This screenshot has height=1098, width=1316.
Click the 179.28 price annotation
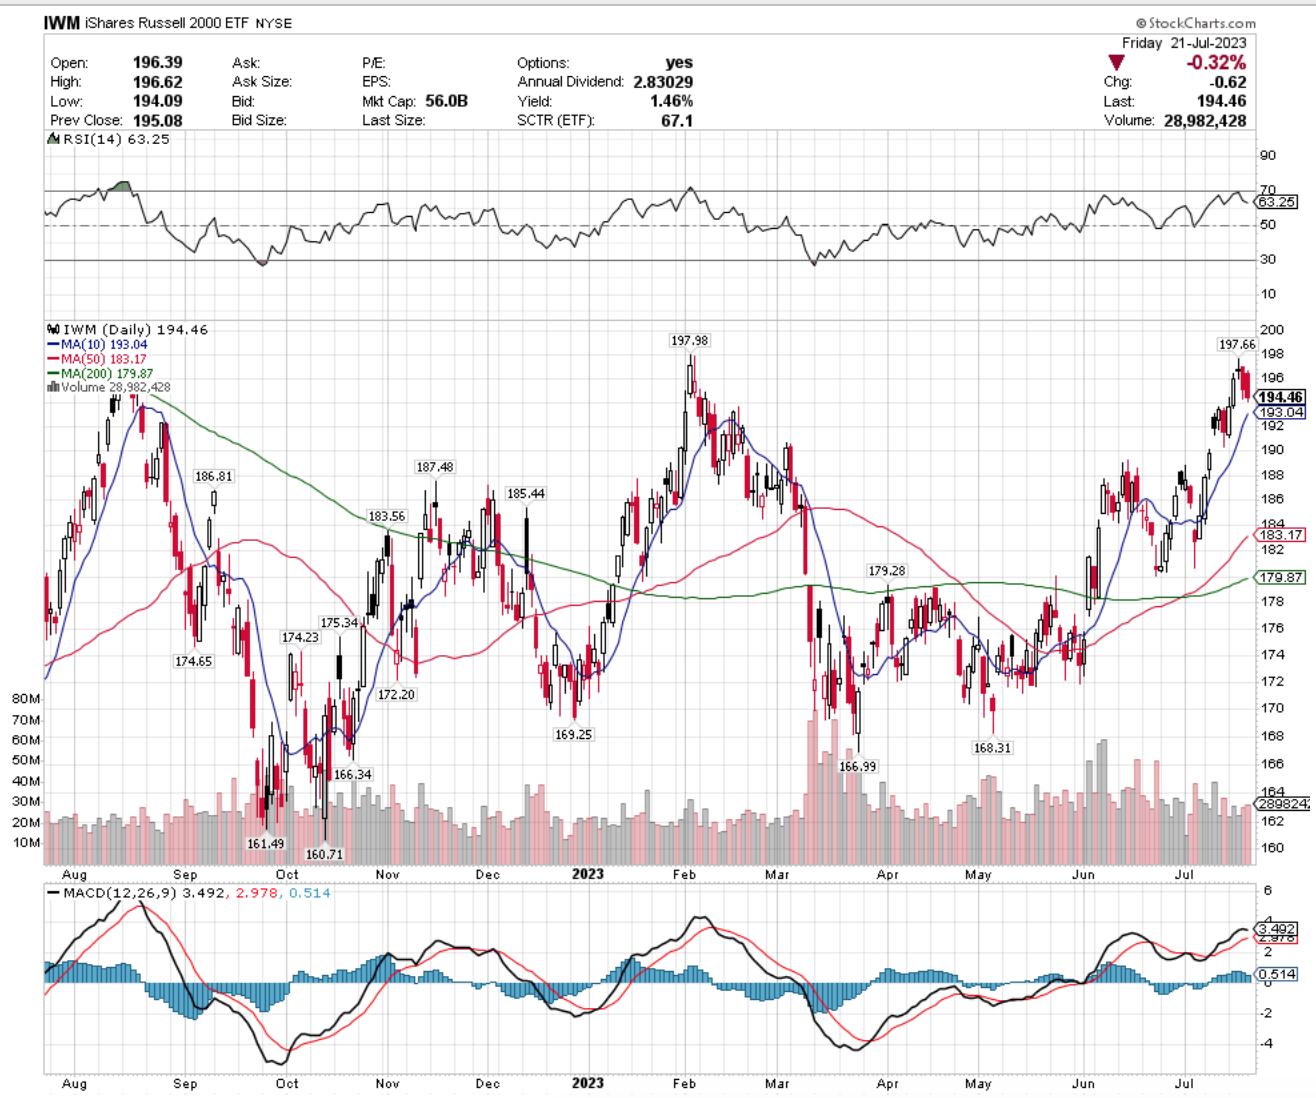[x=887, y=571]
